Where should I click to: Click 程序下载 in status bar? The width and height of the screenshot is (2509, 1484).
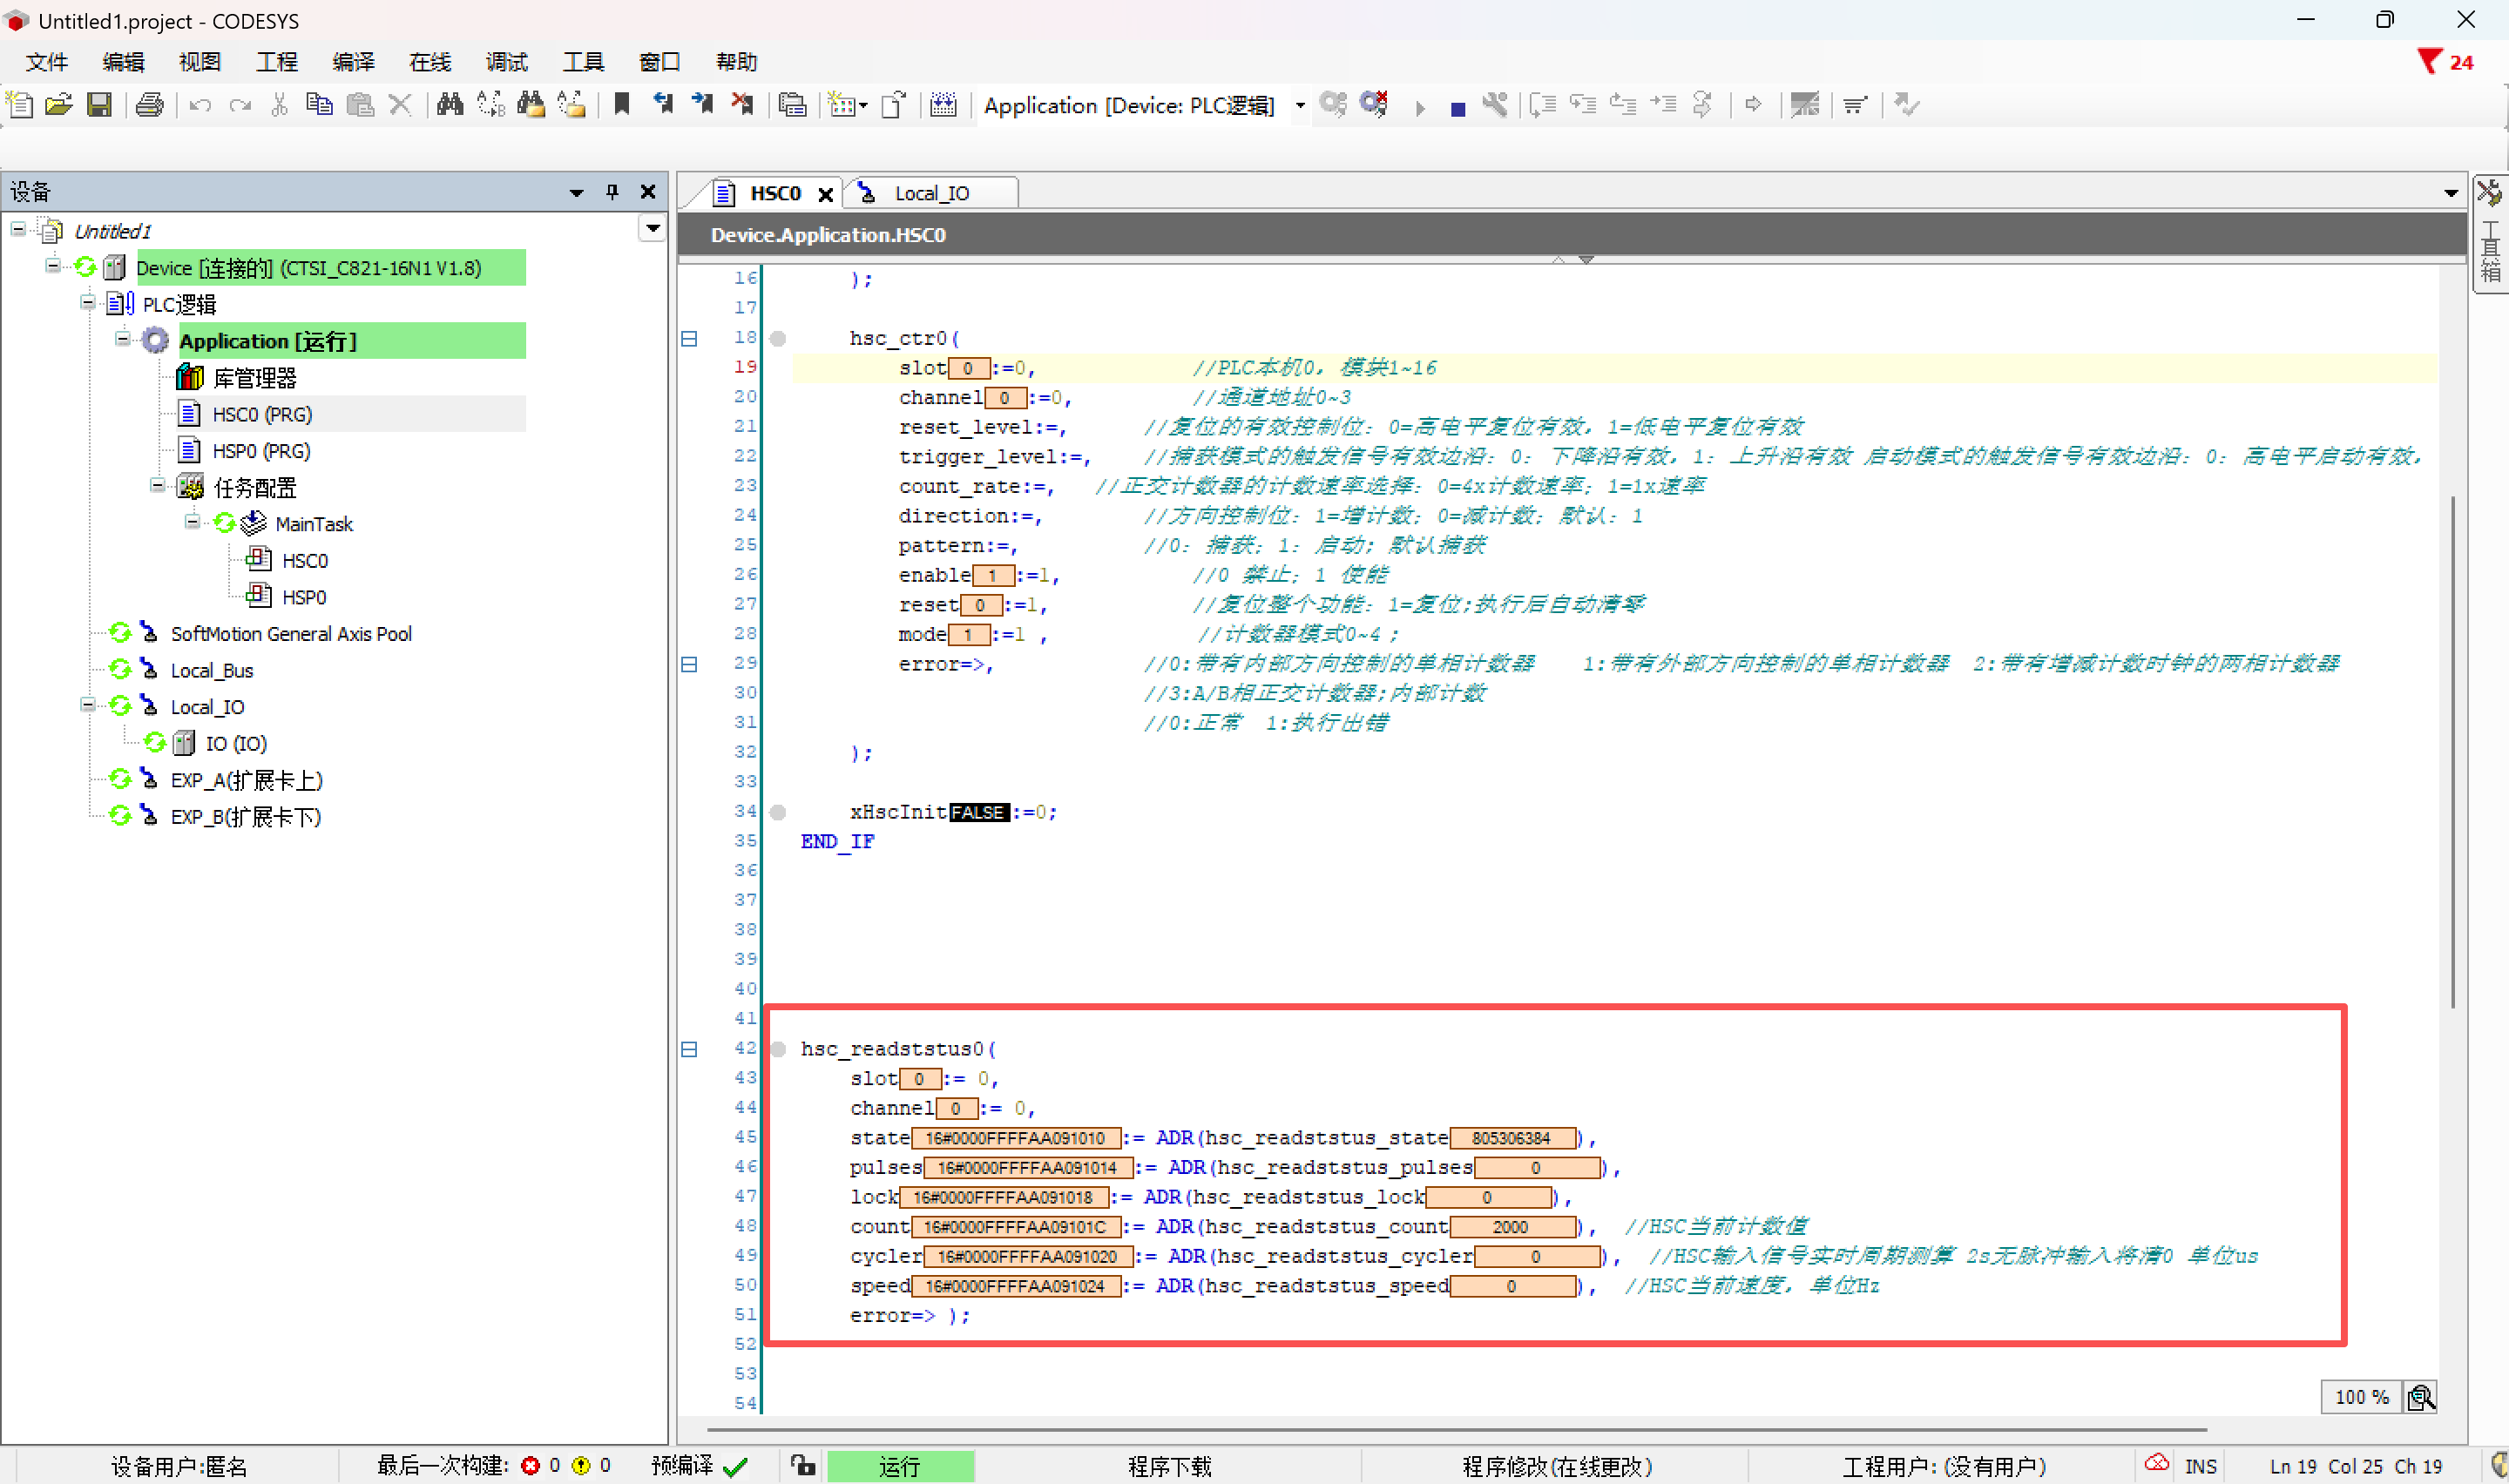pos(1169,1466)
